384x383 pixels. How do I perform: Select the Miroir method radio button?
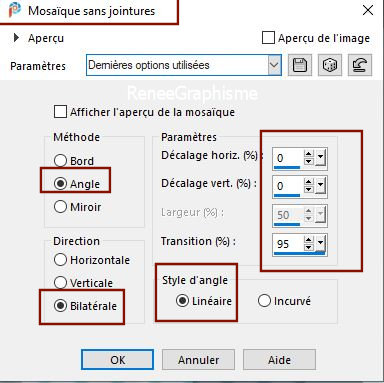60,207
